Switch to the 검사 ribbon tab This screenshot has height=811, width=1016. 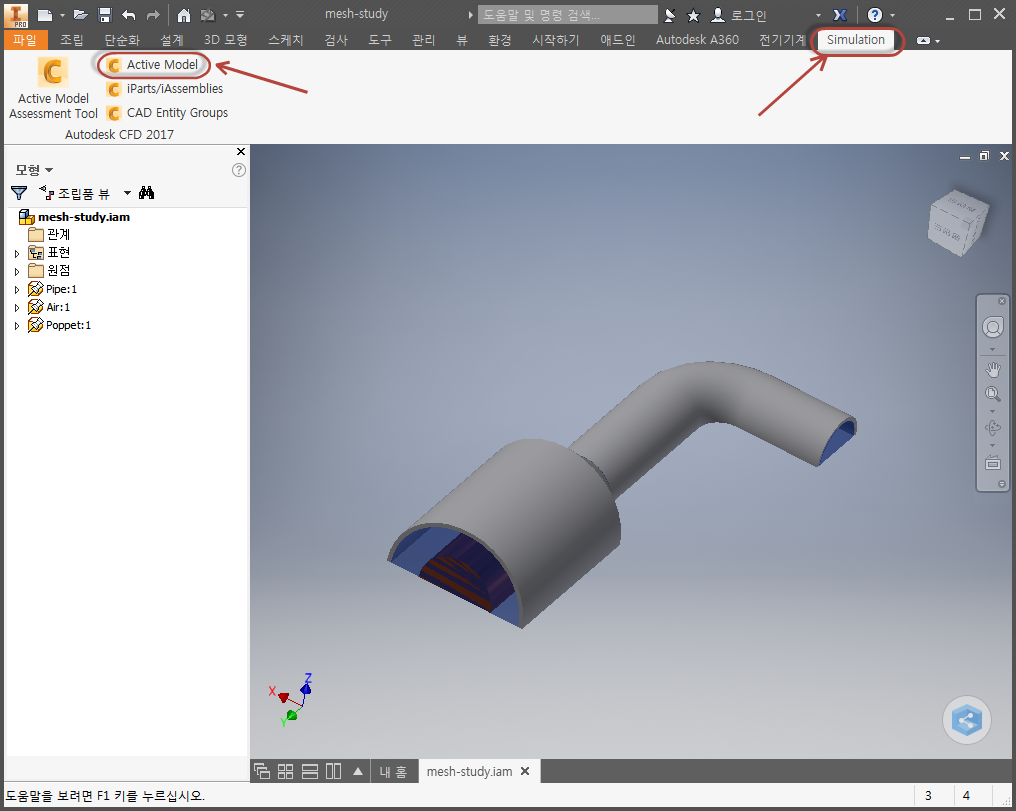click(336, 40)
